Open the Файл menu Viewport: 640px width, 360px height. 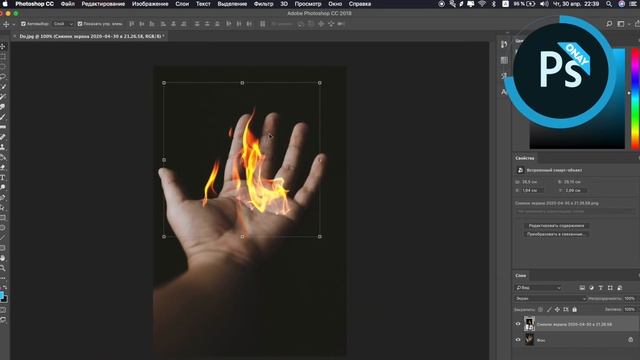click(x=67, y=4)
